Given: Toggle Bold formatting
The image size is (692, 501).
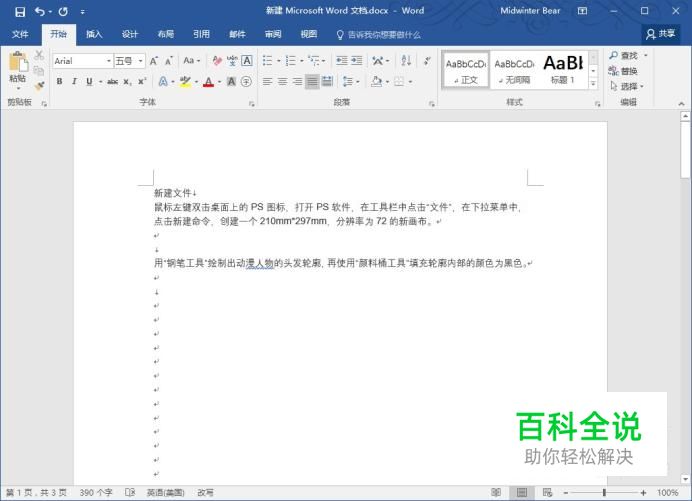Looking at the screenshot, I should pyautogui.click(x=60, y=82).
